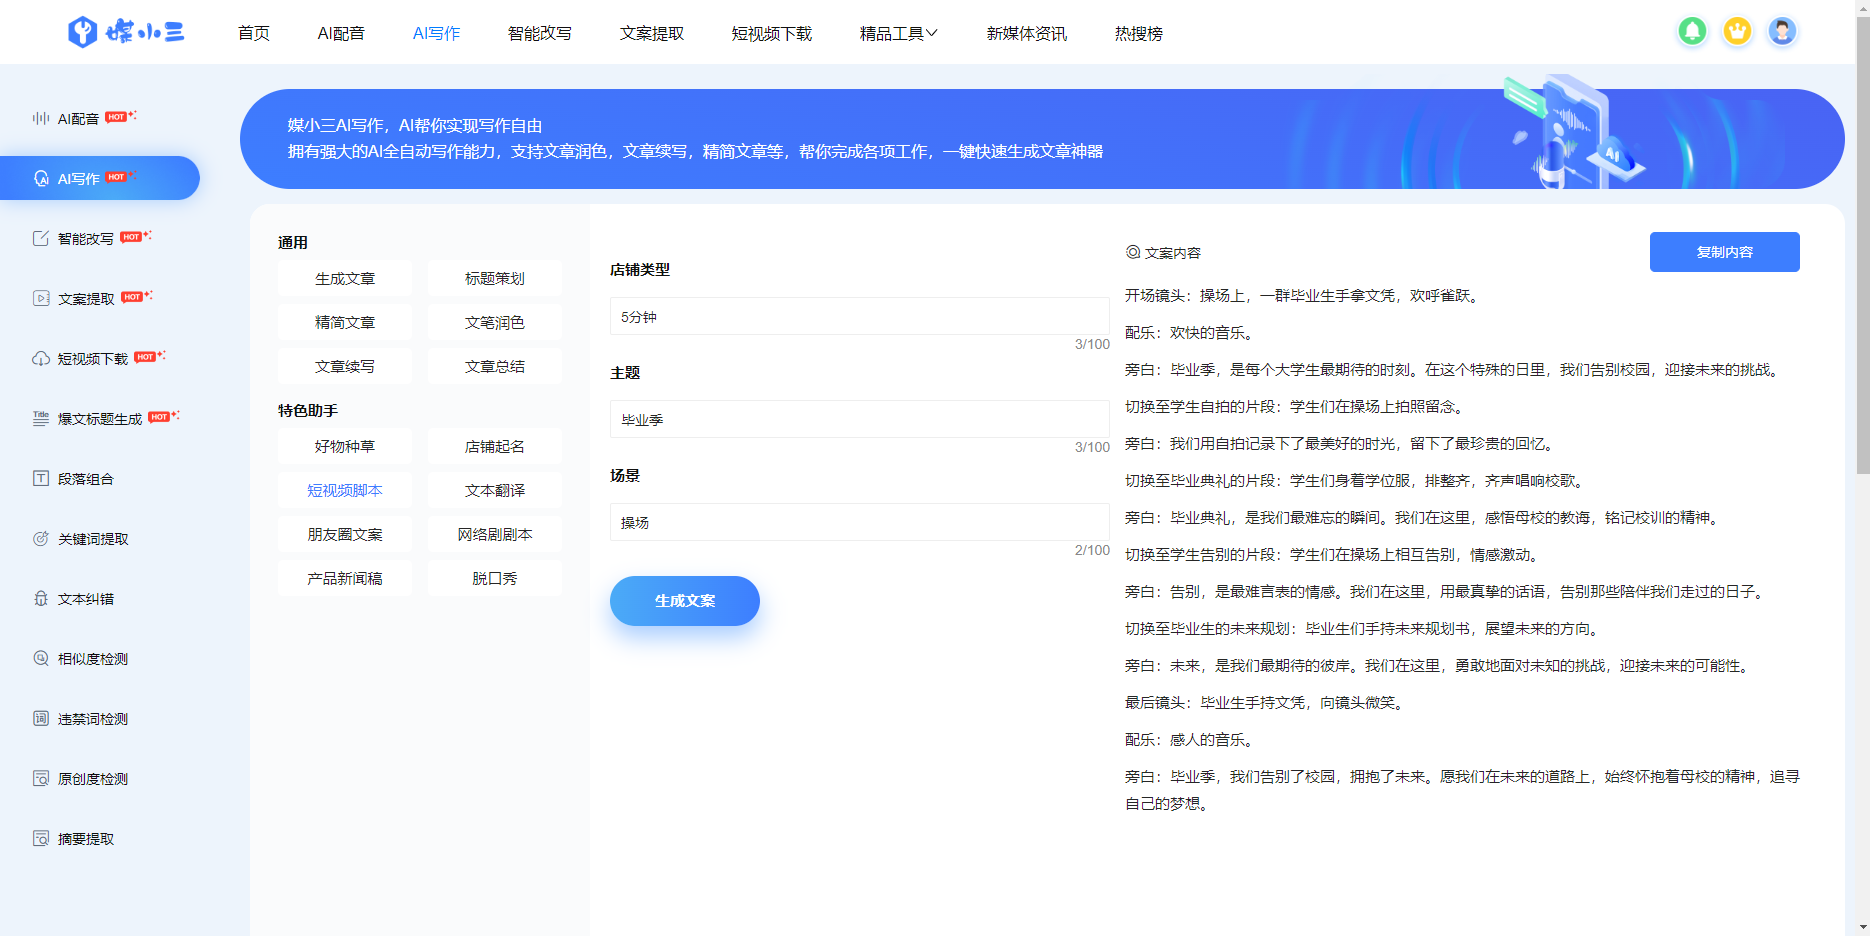Select the 店铺起名 assistant option

[x=495, y=447]
